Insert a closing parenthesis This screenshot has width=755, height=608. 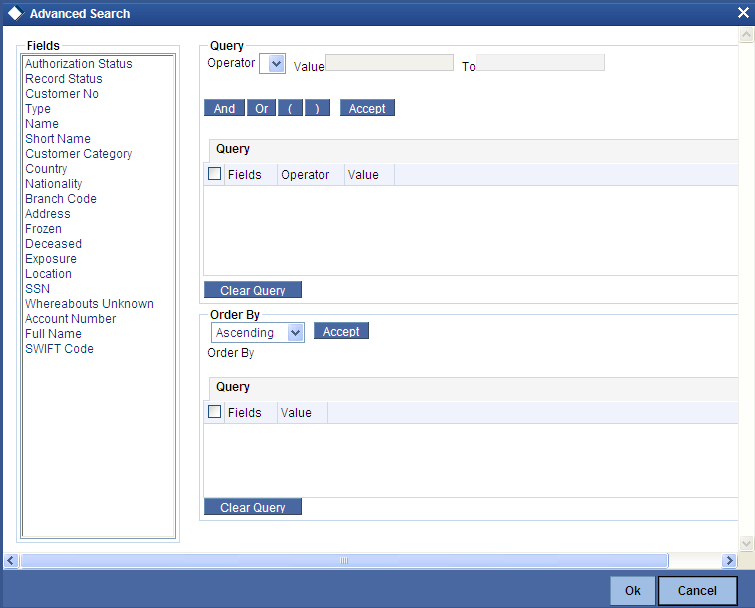(317, 108)
